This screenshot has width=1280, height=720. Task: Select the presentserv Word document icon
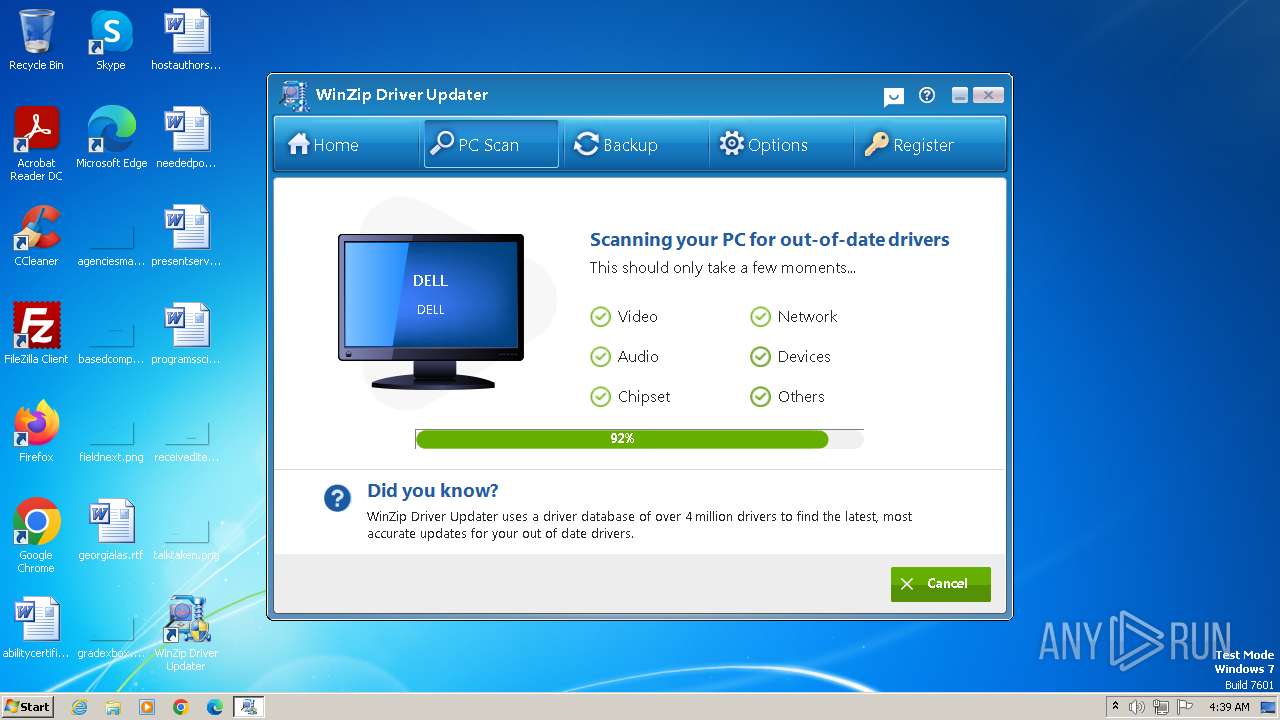(186, 236)
